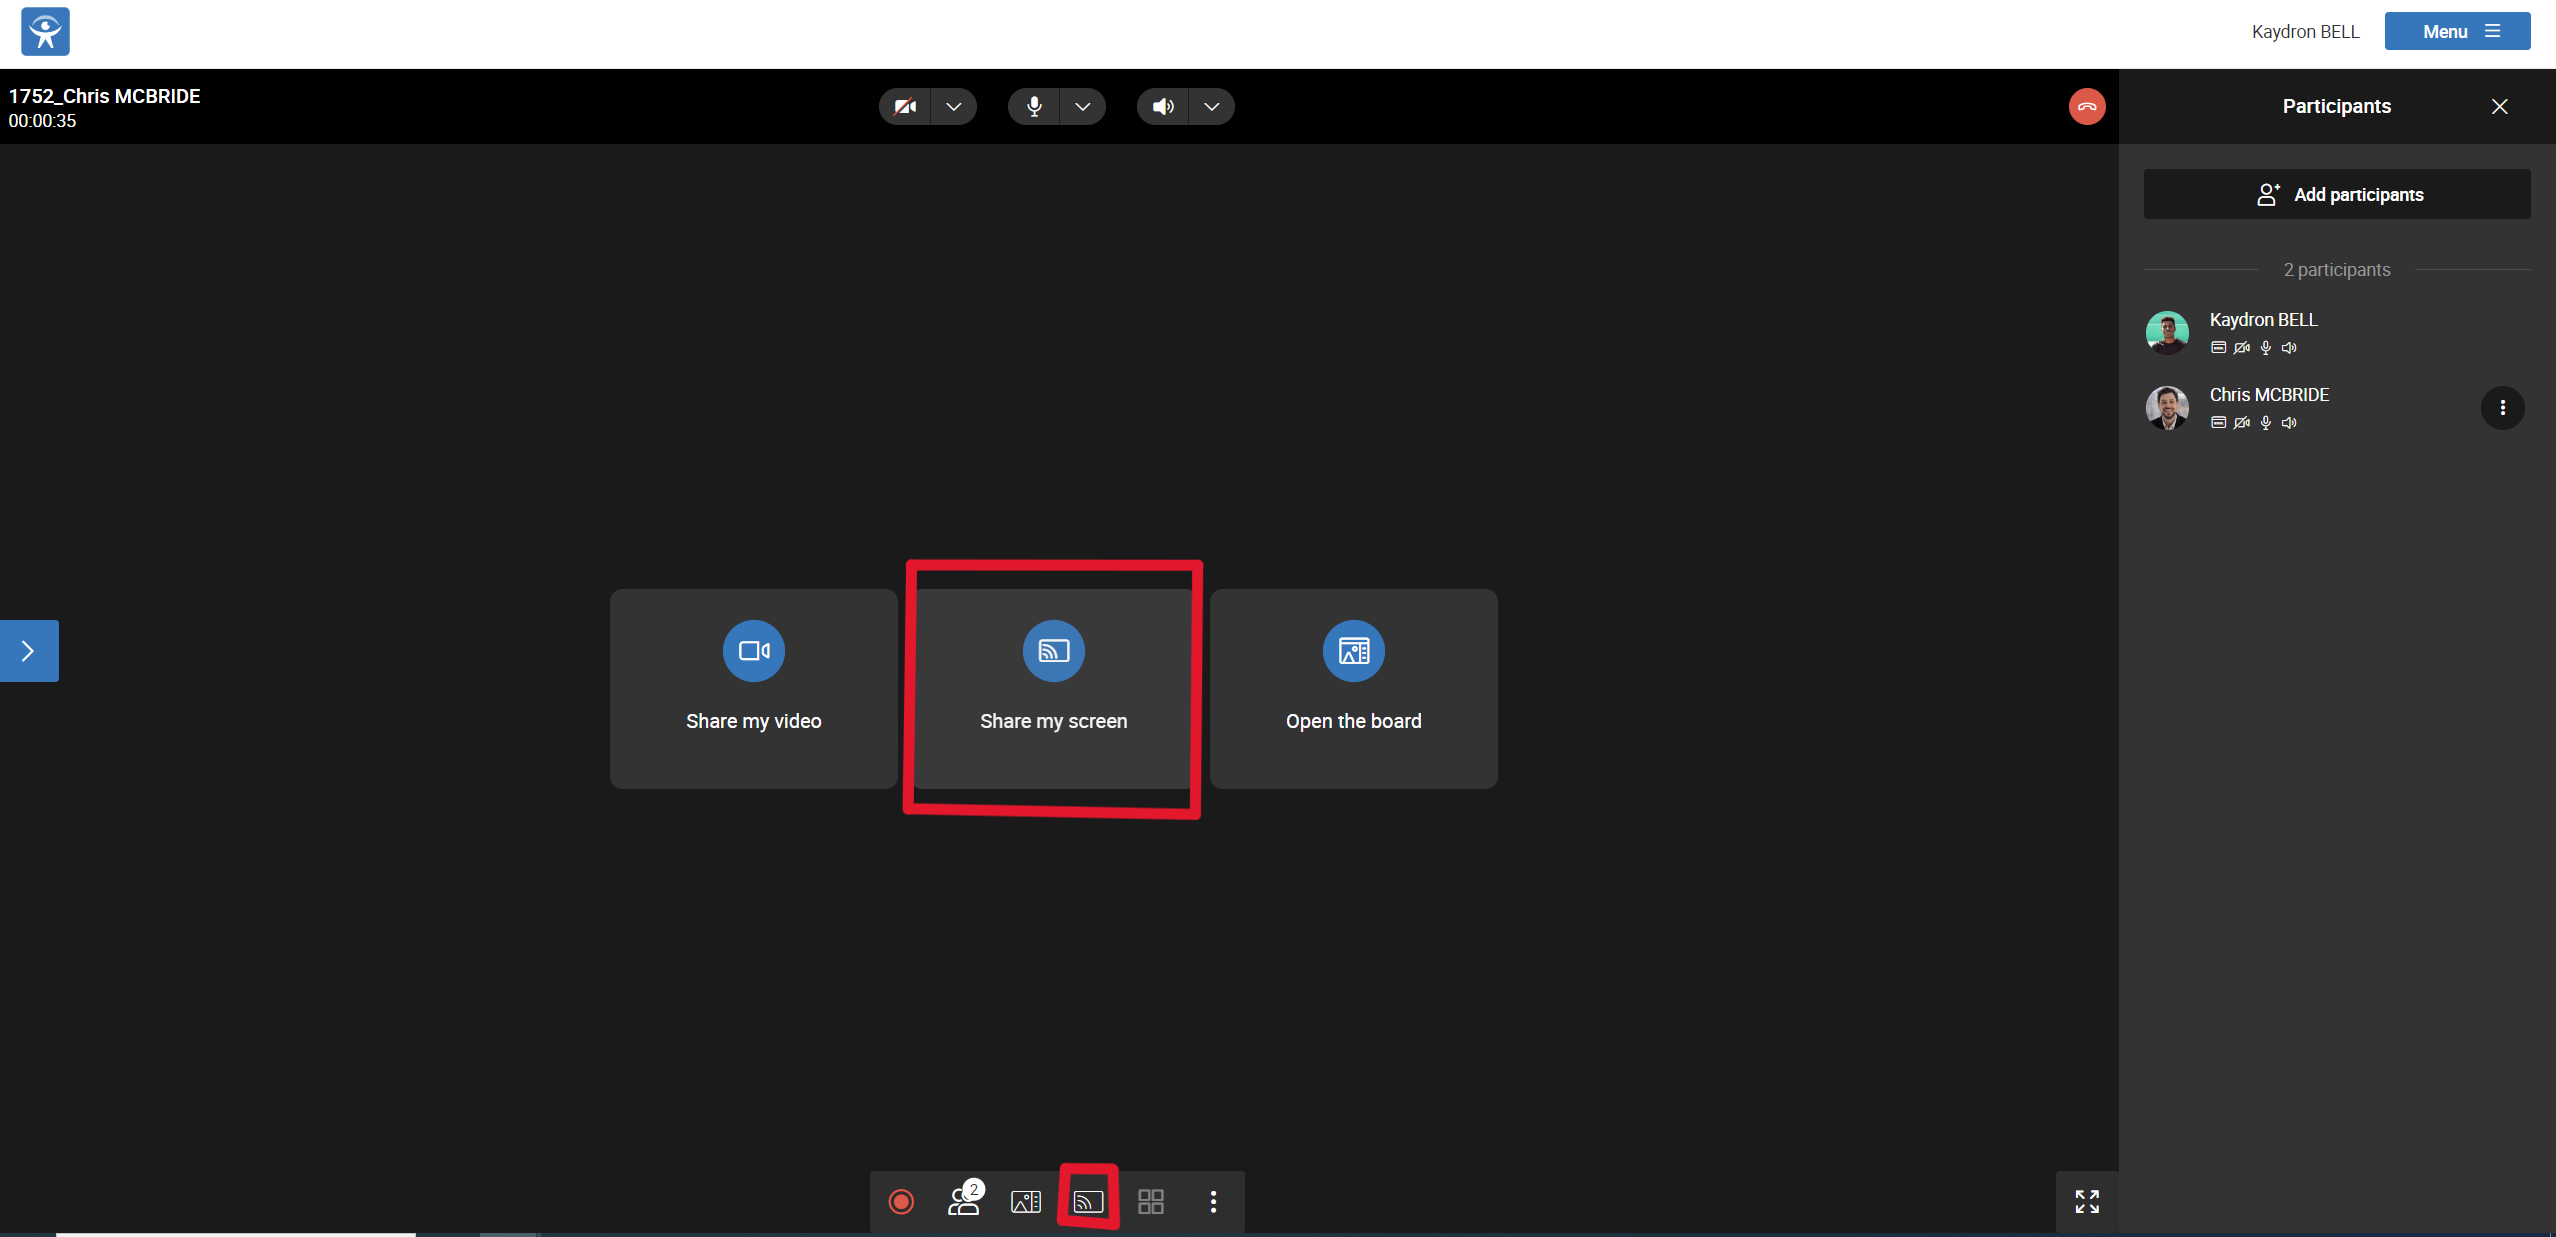Expand camera options dropdown
Image resolution: width=2556 pixels, height=1237 pixels.
954,107
